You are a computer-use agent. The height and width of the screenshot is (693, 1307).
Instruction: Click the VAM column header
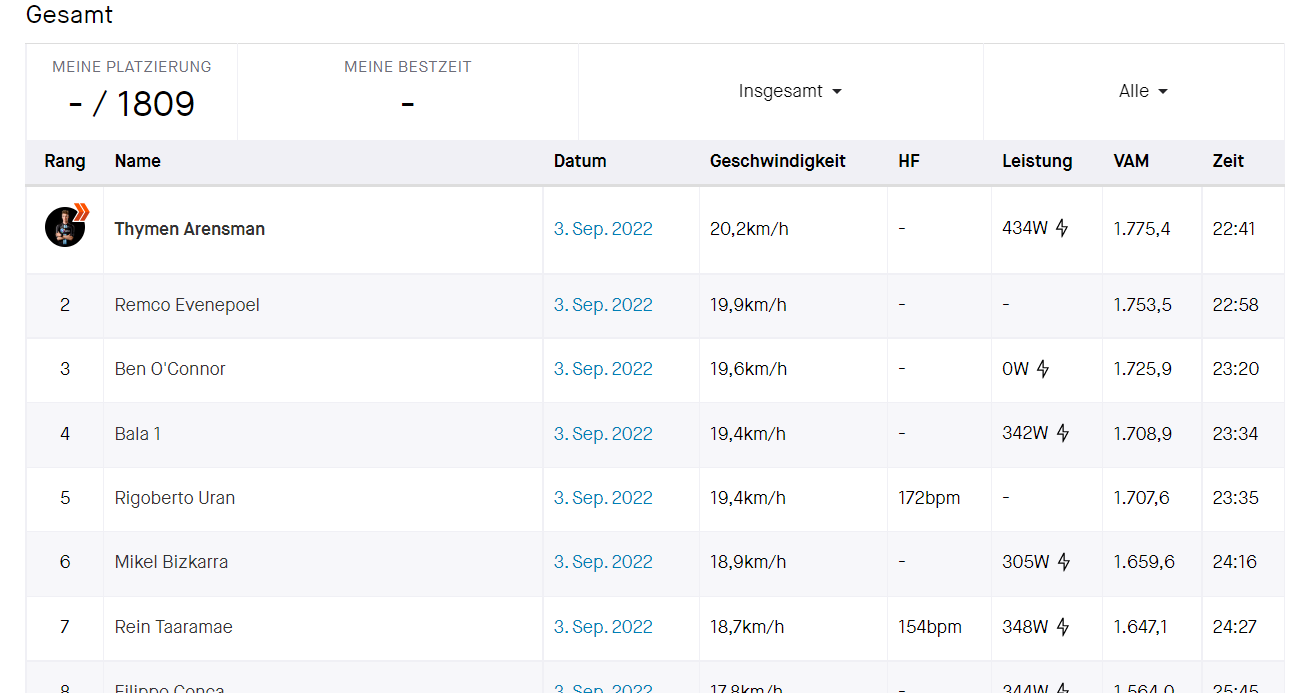(x=1131, y=161)
